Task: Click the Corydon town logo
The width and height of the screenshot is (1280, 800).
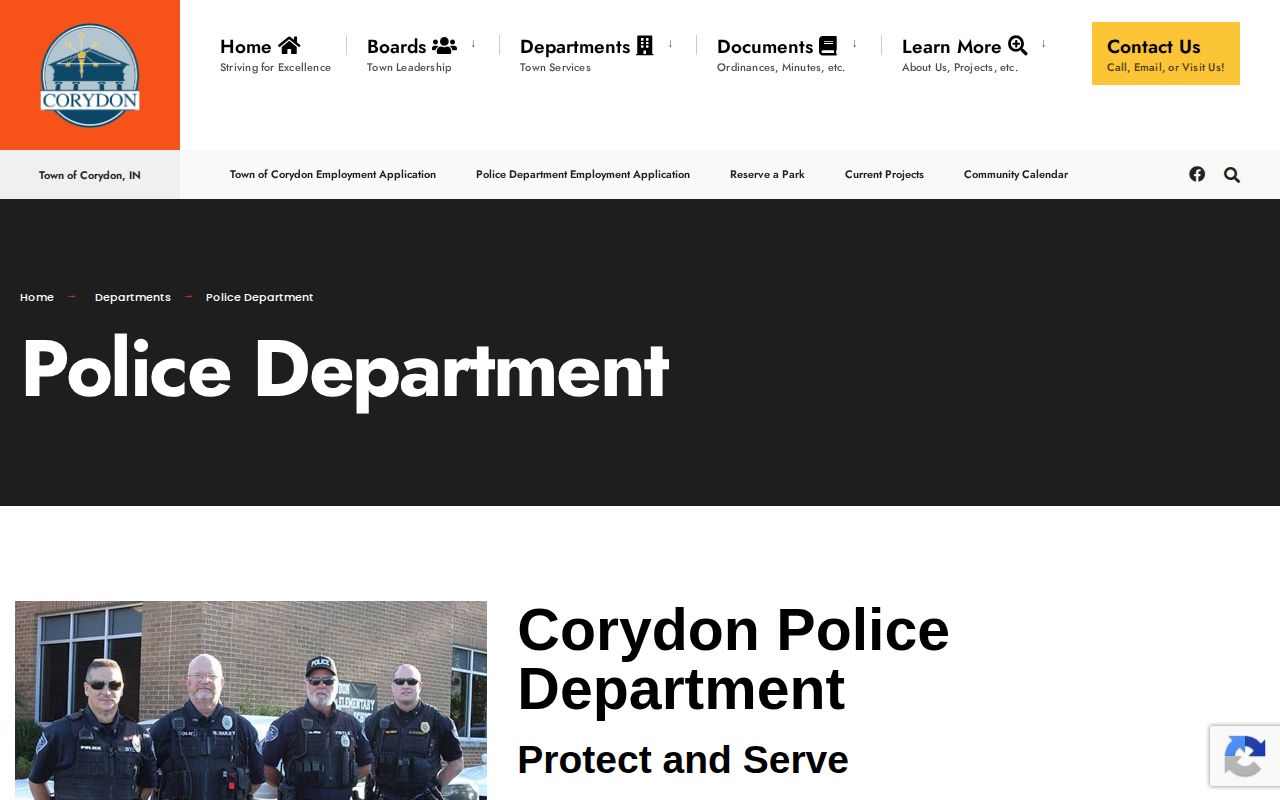Action: 90,75
